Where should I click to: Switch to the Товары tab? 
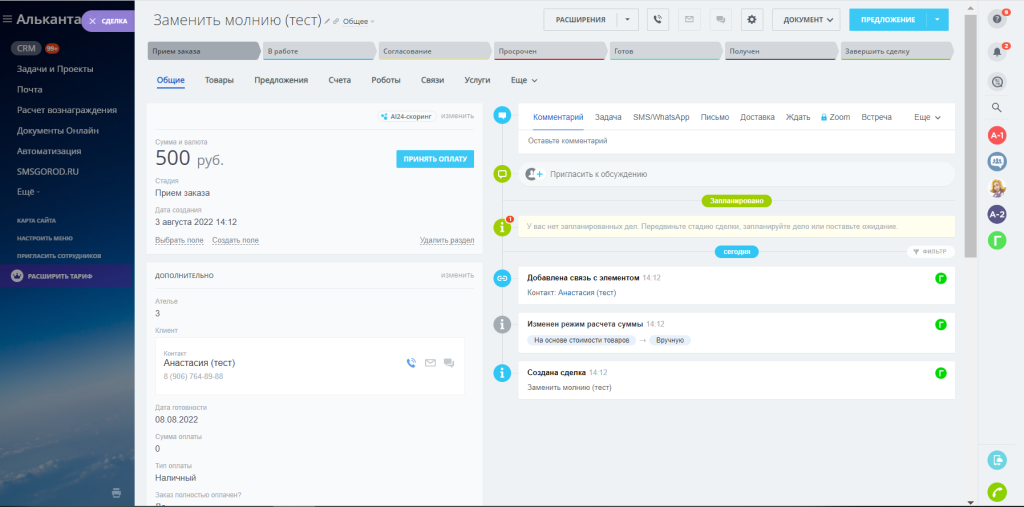pyautogui.click(x=219, y=80)
